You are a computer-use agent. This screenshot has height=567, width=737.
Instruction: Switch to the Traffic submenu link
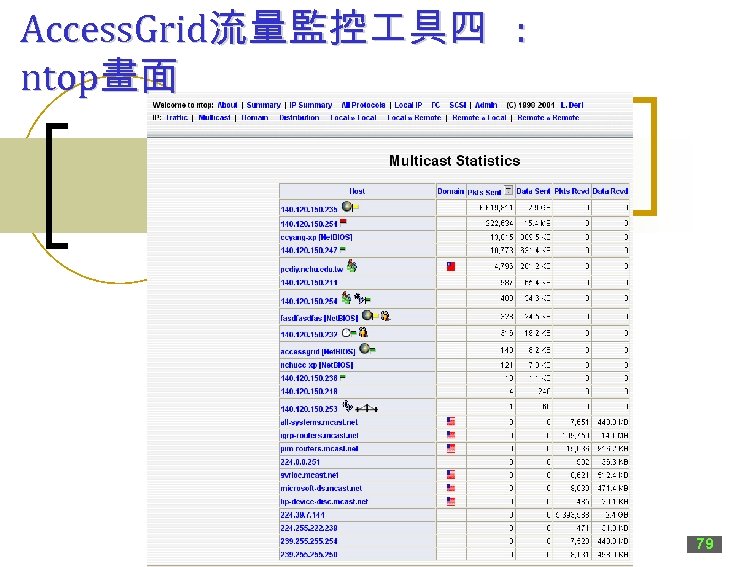pos(177,118)
